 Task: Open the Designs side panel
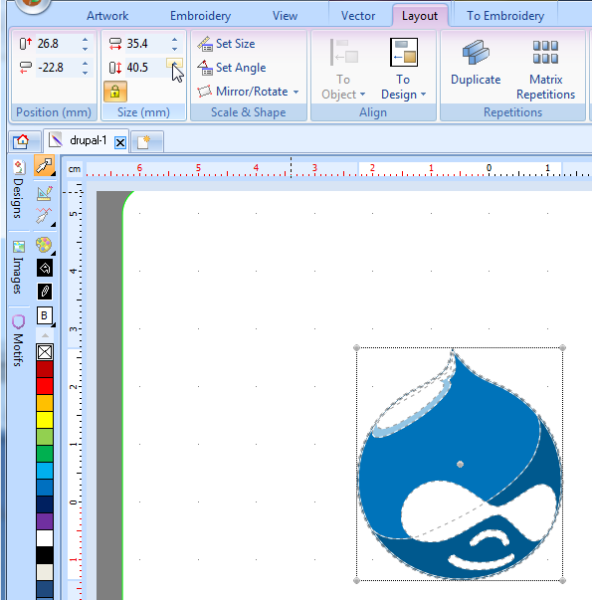(x=18, y=190)
